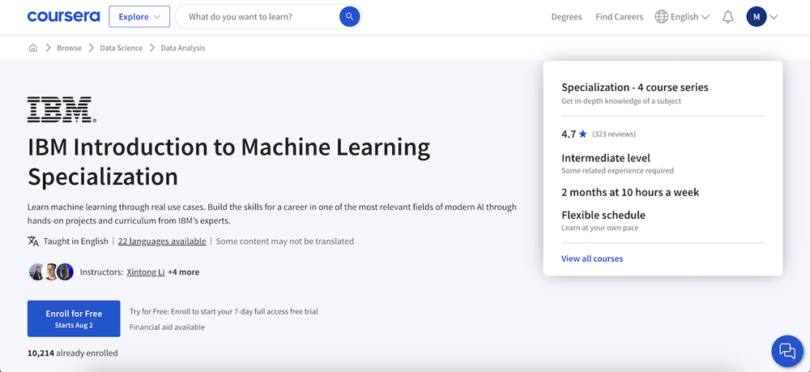Click the 'Taught in English' label
Viewport: 810px width, 372px height.
tap(76, 241)
